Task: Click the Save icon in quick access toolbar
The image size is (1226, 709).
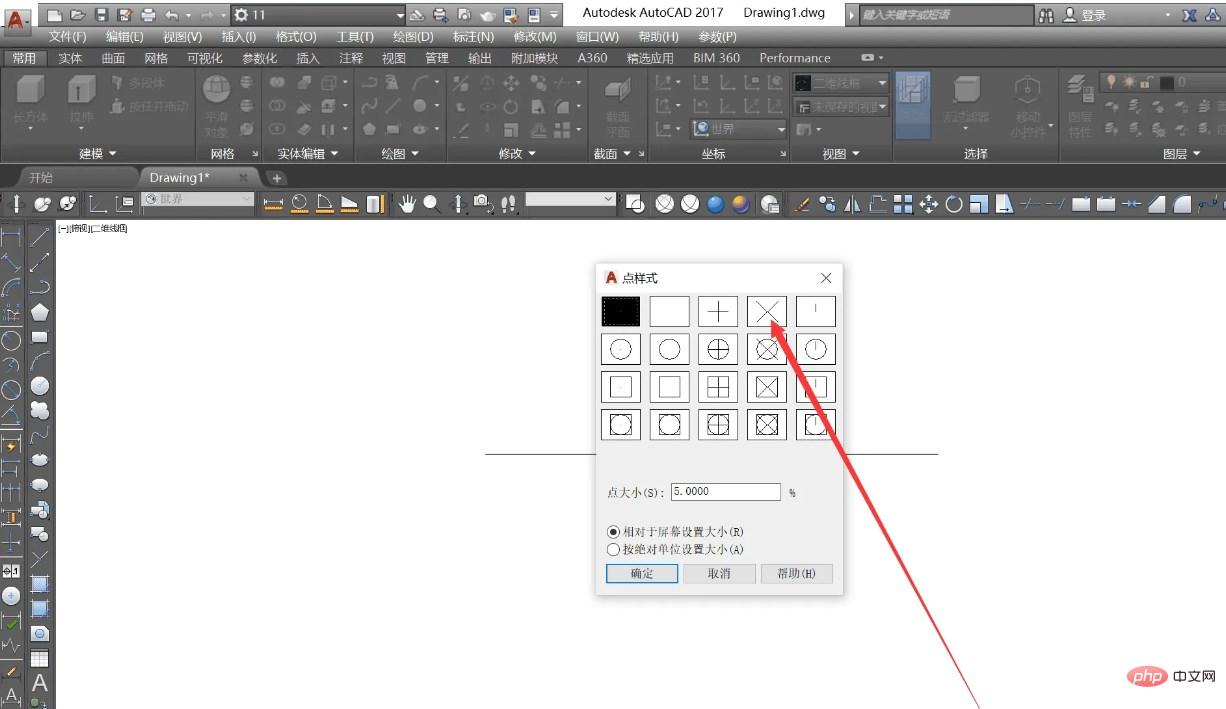Action: click(101, 15)
